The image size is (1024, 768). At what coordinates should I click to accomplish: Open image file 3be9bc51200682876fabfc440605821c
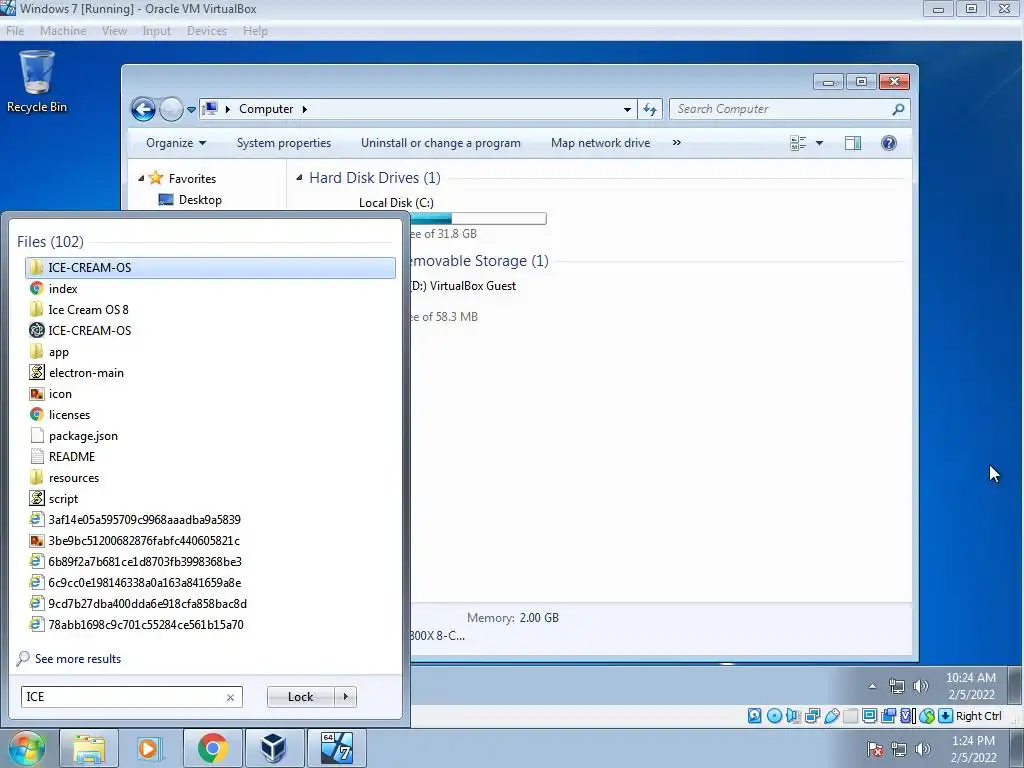pos(210,541)
